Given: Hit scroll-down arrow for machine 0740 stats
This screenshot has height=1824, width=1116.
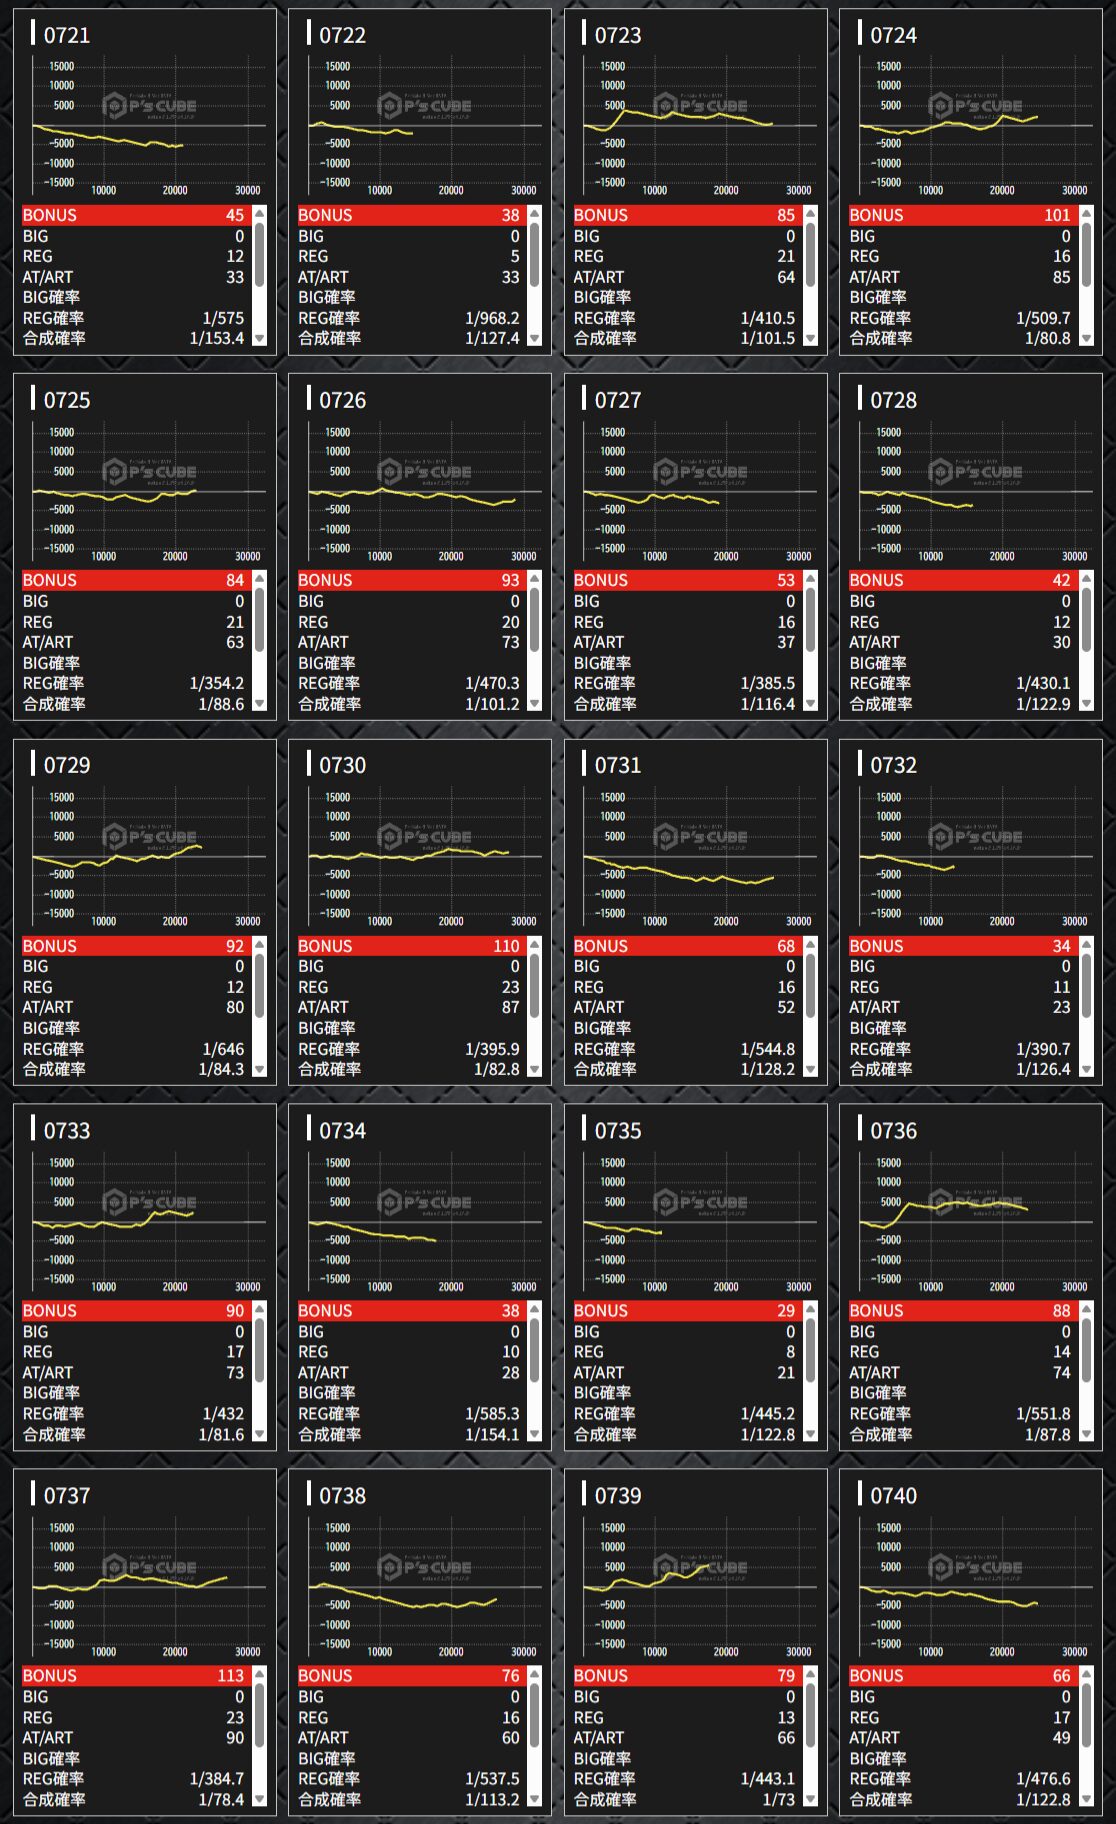Looking at the screenshot, I should (1086, 1800).
